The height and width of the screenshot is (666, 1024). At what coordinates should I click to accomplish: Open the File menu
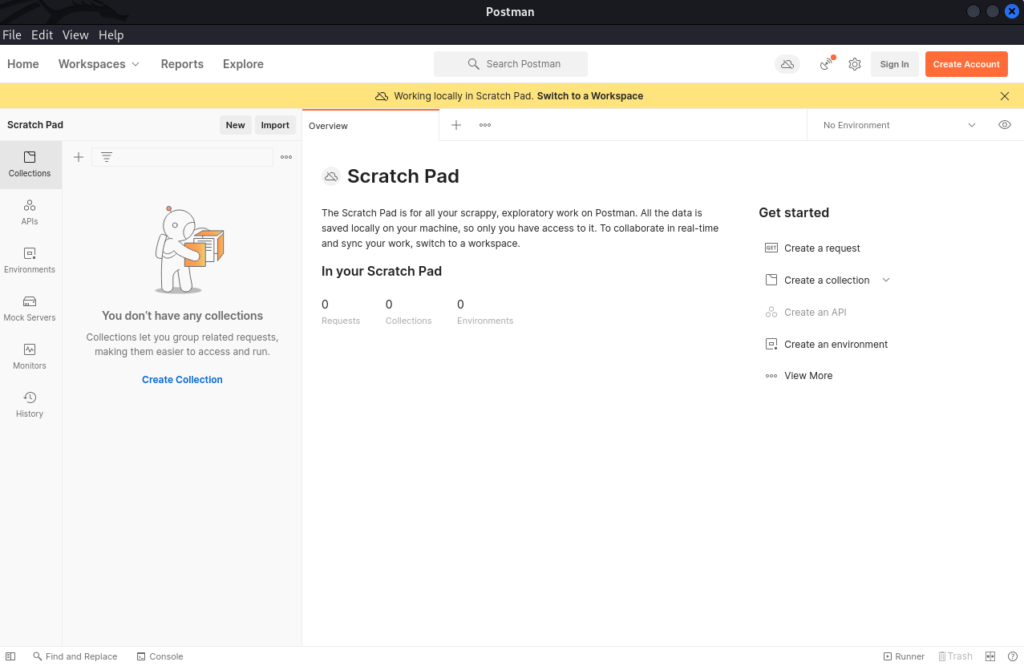12,35
